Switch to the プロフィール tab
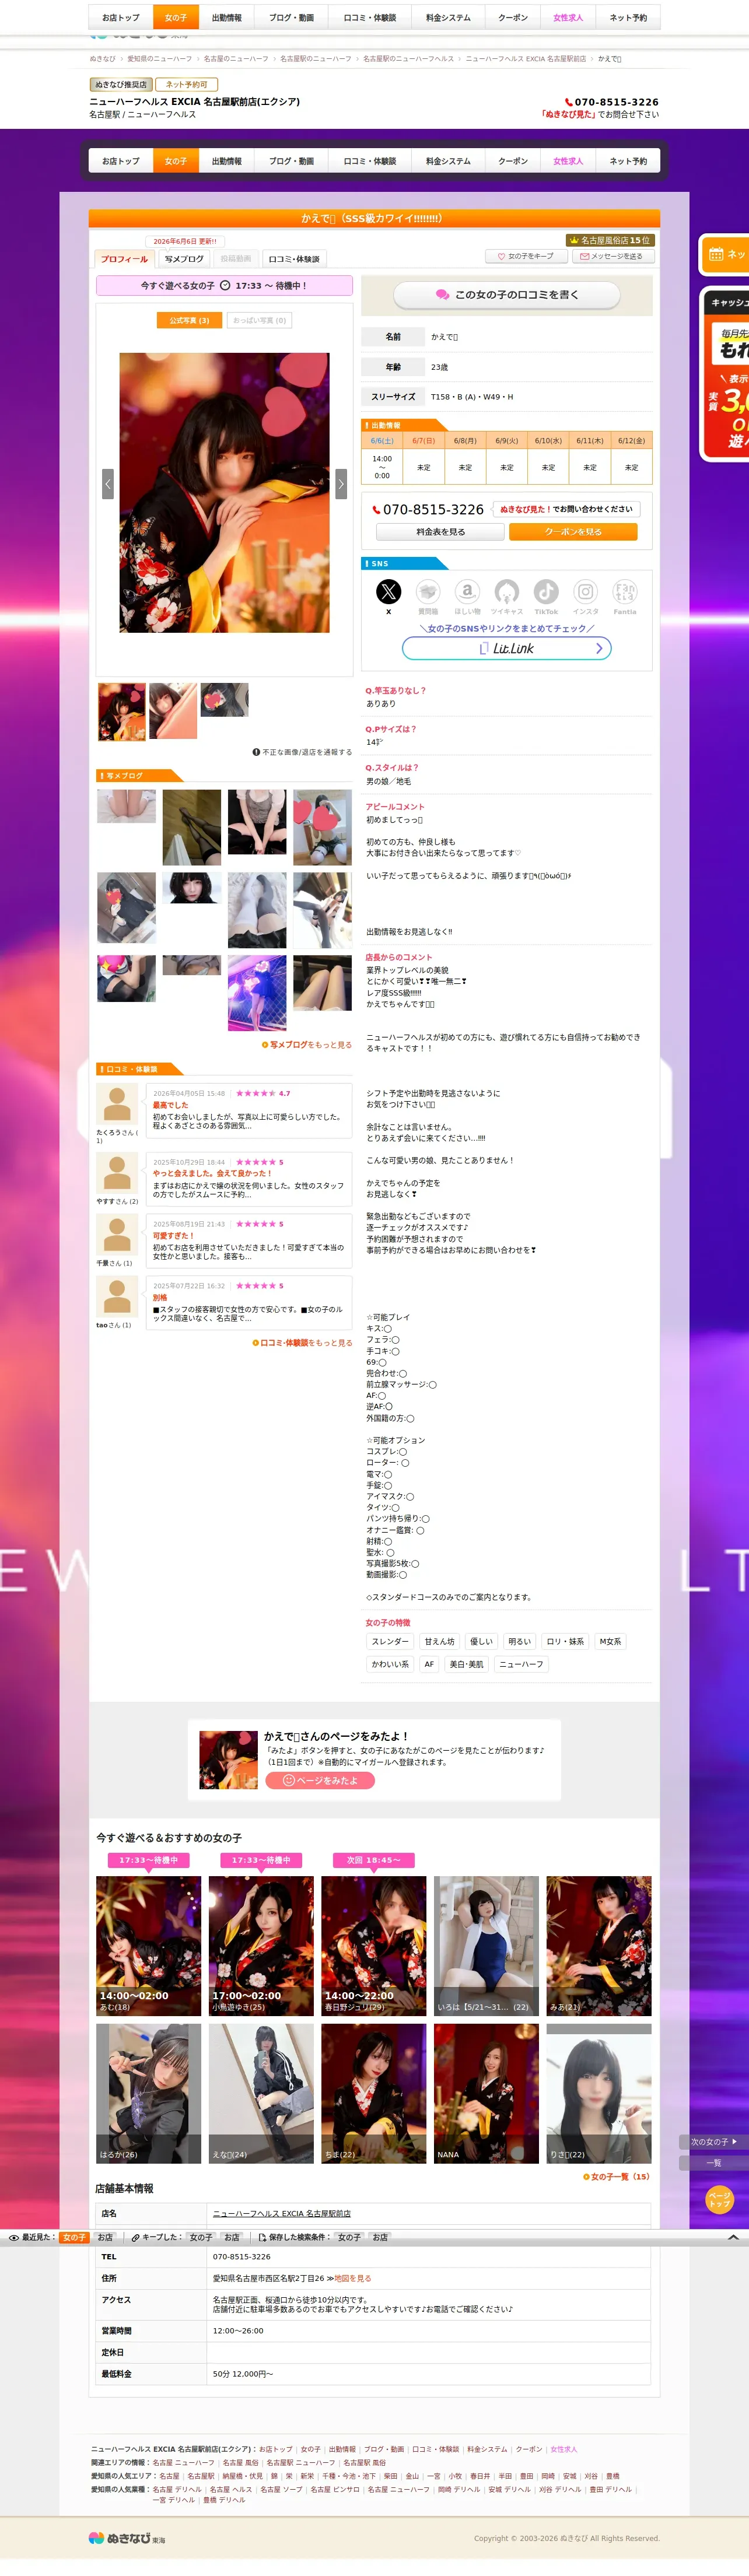The width and height of the screenshot is (749, 2576). click(124, 259)
